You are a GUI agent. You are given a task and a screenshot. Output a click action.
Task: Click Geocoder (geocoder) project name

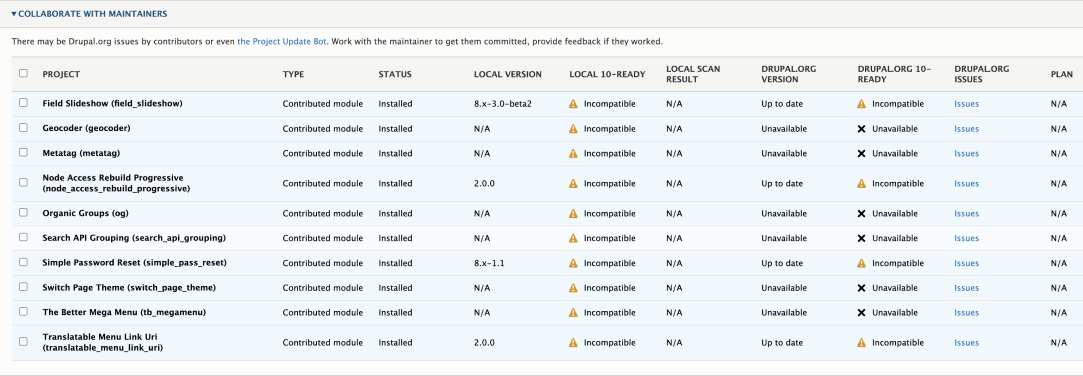pyautogui.click(x=86, y=129)
